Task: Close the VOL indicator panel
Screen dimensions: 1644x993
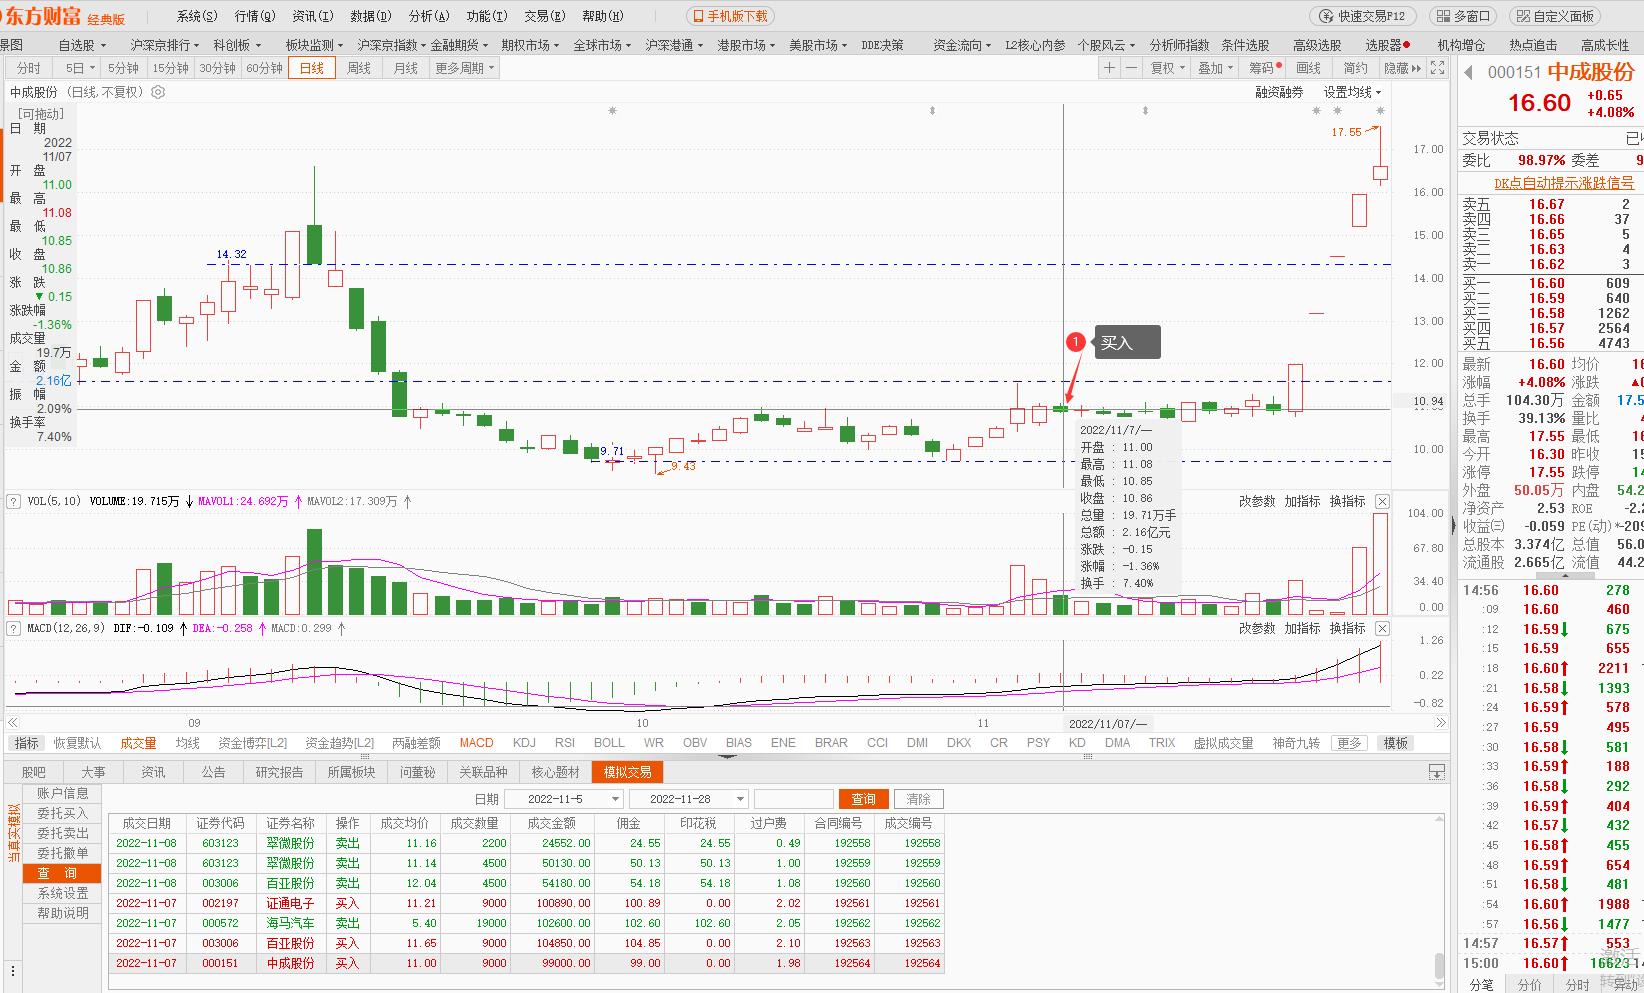Action: pos(1382,501)
